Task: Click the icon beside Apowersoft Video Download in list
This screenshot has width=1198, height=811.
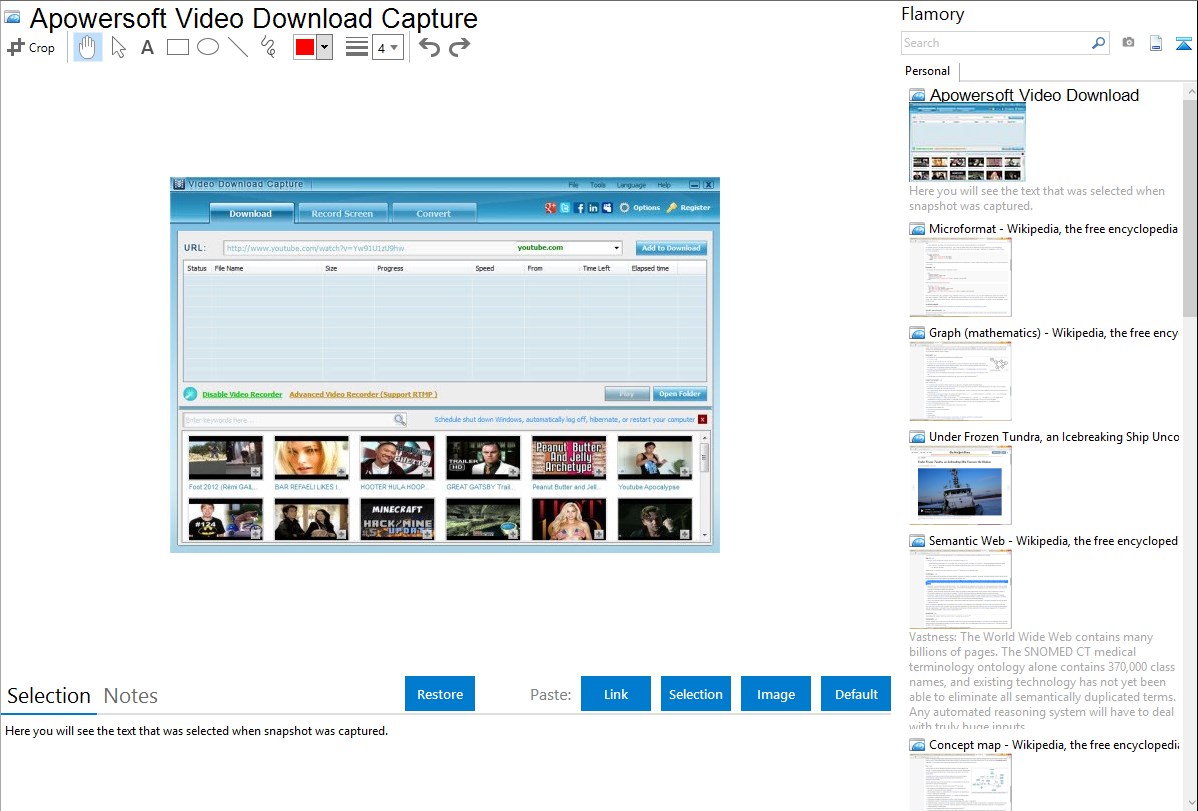Action: pos(917,96)
